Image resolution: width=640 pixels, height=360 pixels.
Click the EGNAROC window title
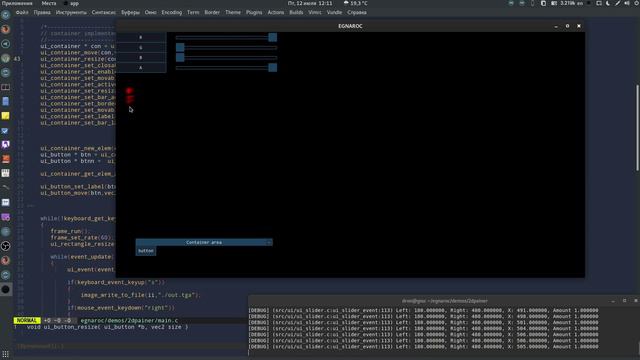tap(350, 26)
